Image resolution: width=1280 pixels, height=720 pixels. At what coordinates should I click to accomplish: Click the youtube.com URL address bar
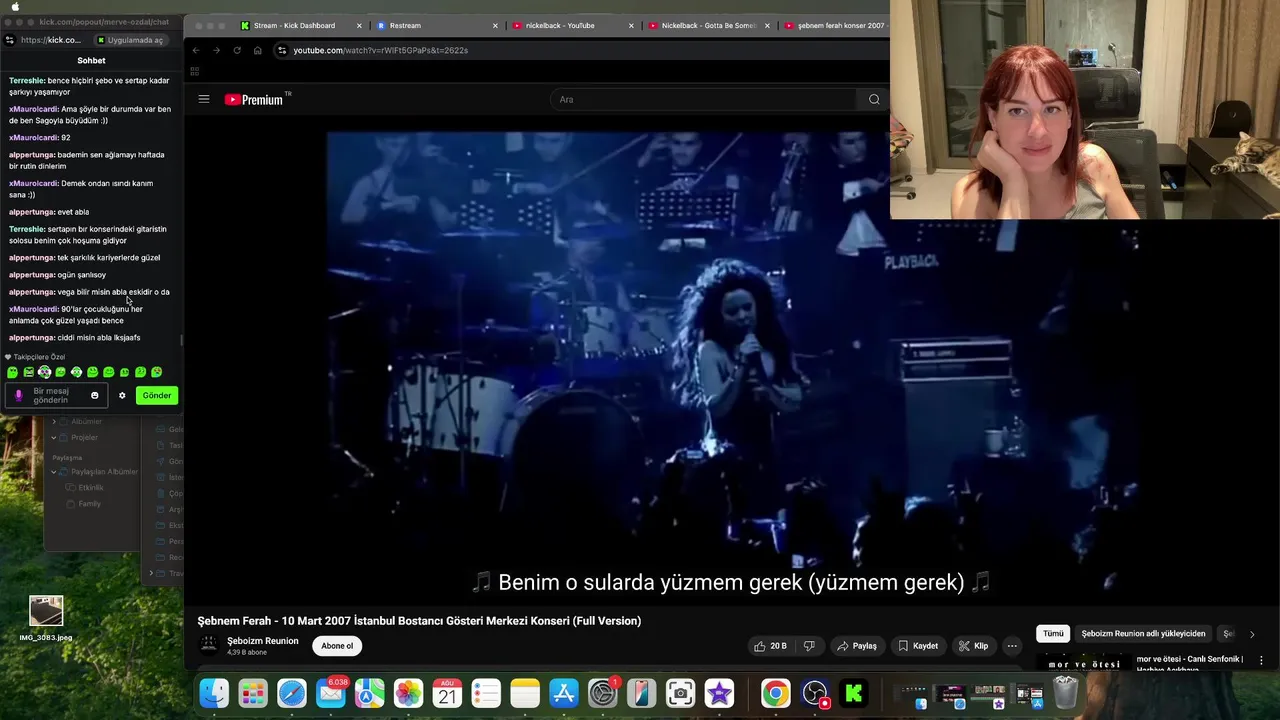580,50
